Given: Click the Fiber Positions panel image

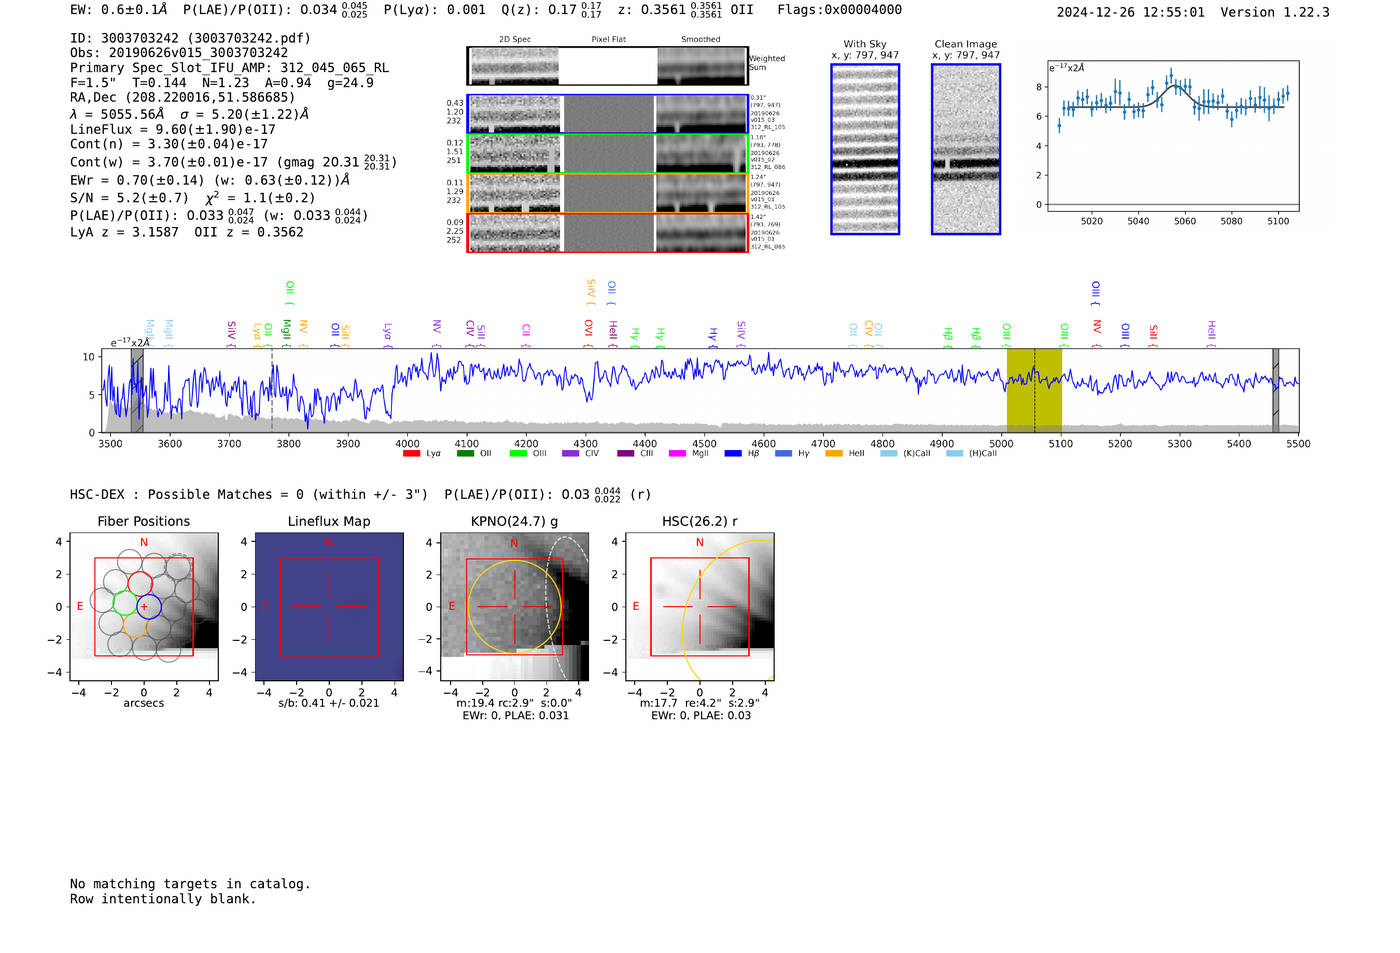Looking at the screenshot, I should [x=144, y=607].
